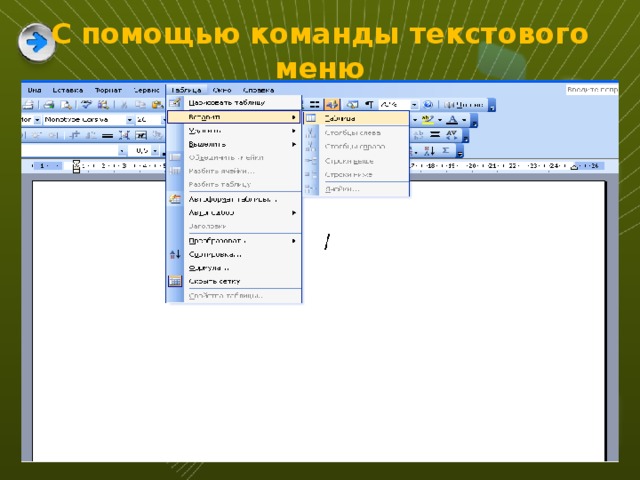Click the right indent marker on the ruler

[x=574, y=167]
